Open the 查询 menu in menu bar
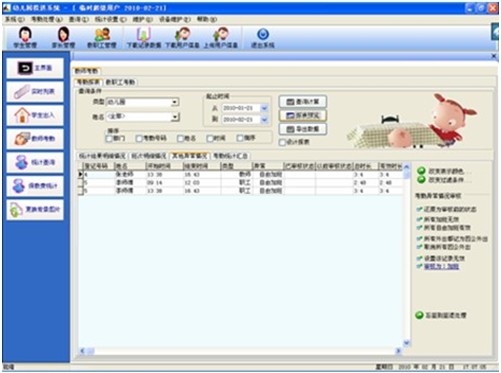This screenshot has height=373, width=501. pyautogui.click(x=79, y=20)
